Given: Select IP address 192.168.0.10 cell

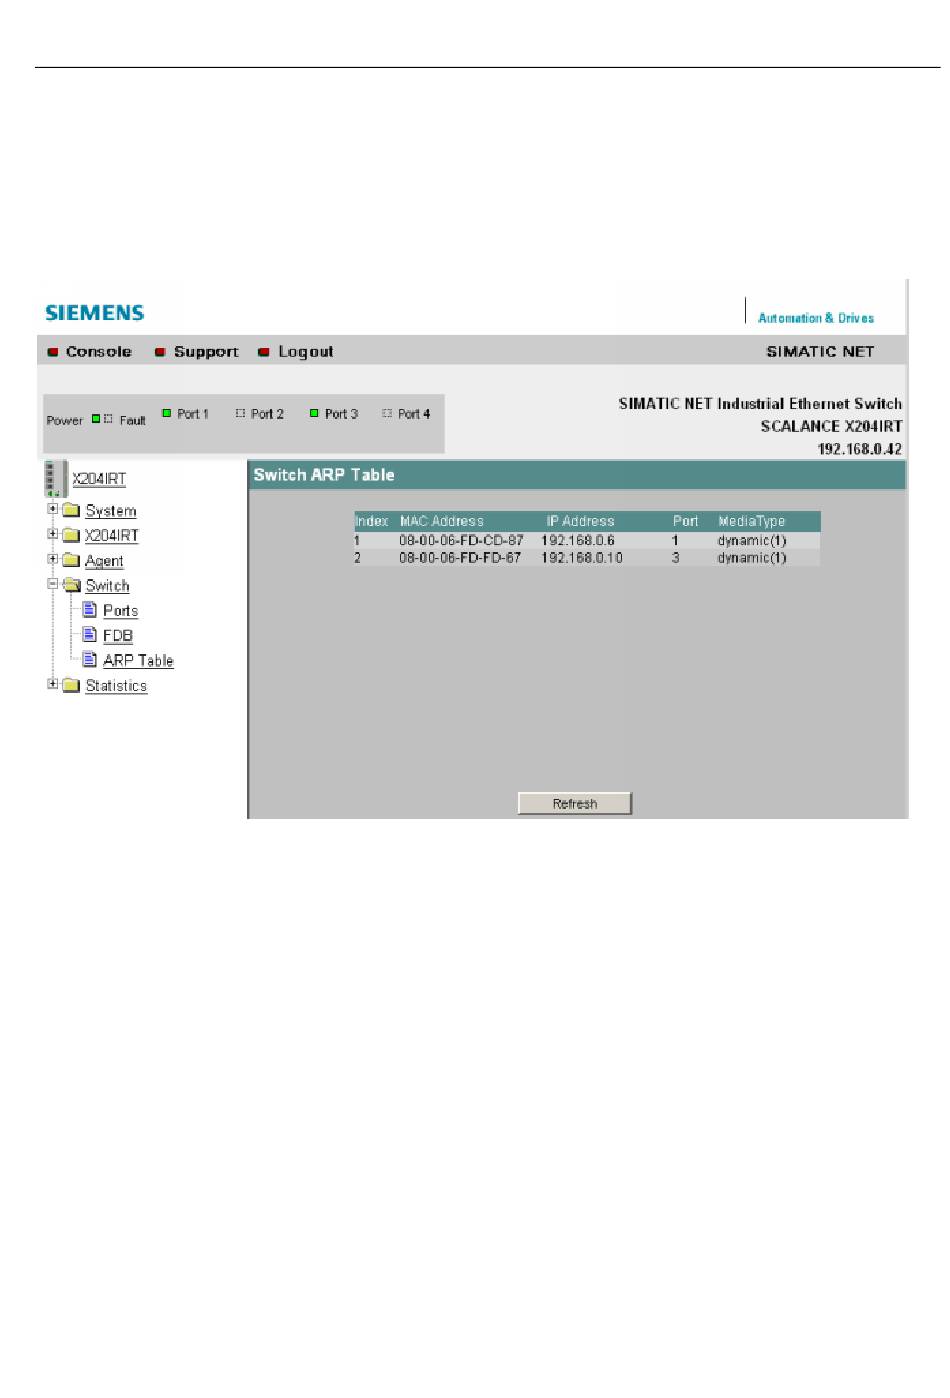Looking at the screenshot, I should tap(582, 558).
